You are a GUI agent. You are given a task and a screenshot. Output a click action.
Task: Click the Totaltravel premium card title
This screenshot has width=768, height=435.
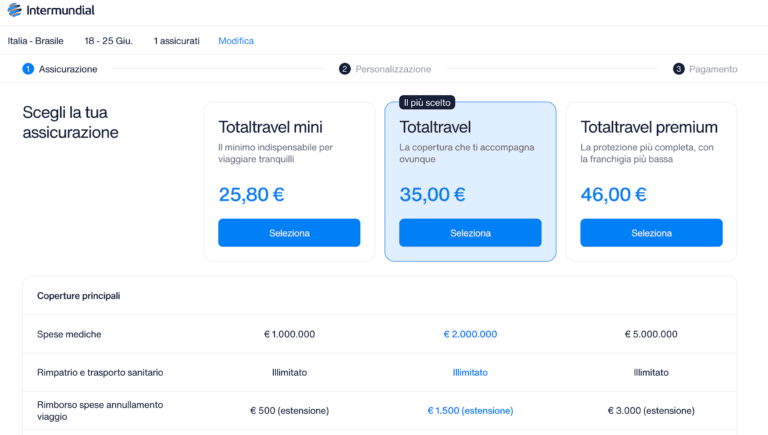pos(649,127)
